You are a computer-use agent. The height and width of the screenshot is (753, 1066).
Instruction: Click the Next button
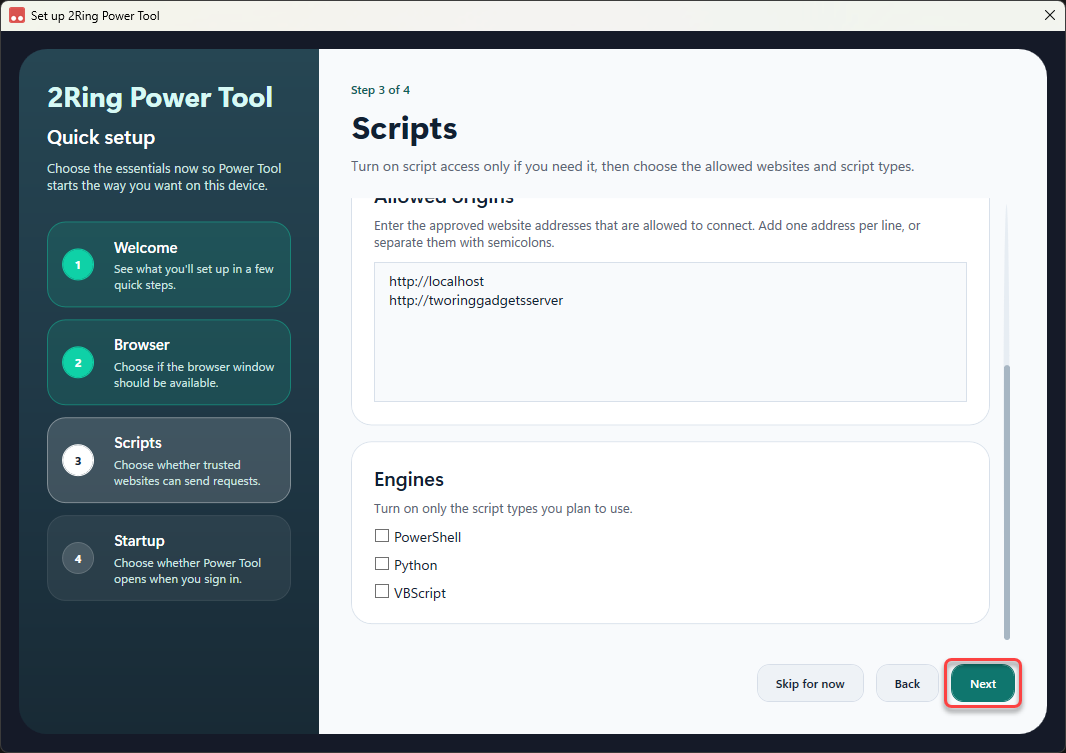pyautogui.click(x=982, y=684)
